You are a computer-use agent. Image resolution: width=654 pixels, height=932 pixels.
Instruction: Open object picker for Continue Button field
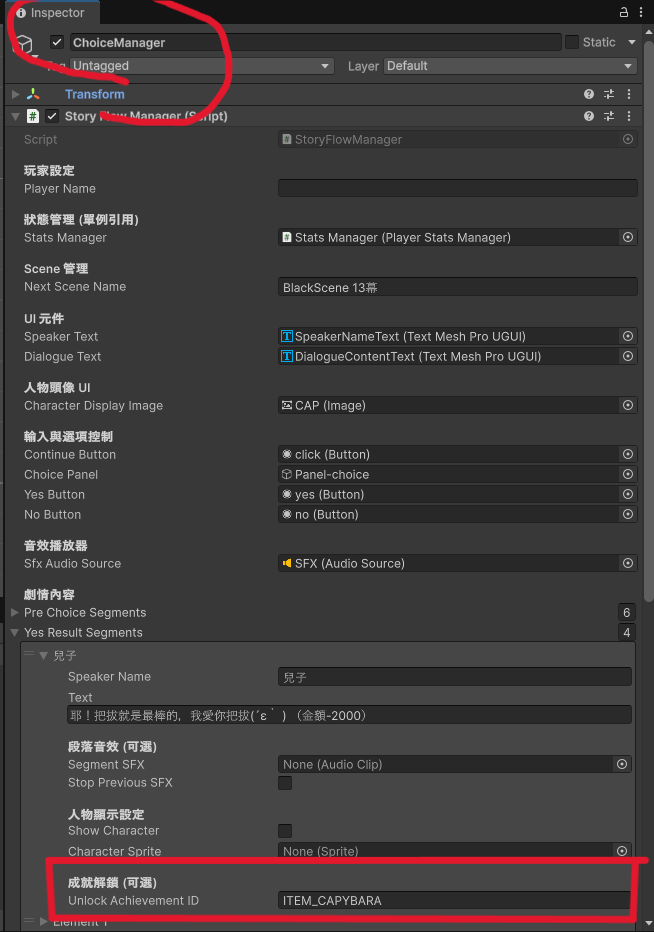(628, 454)
